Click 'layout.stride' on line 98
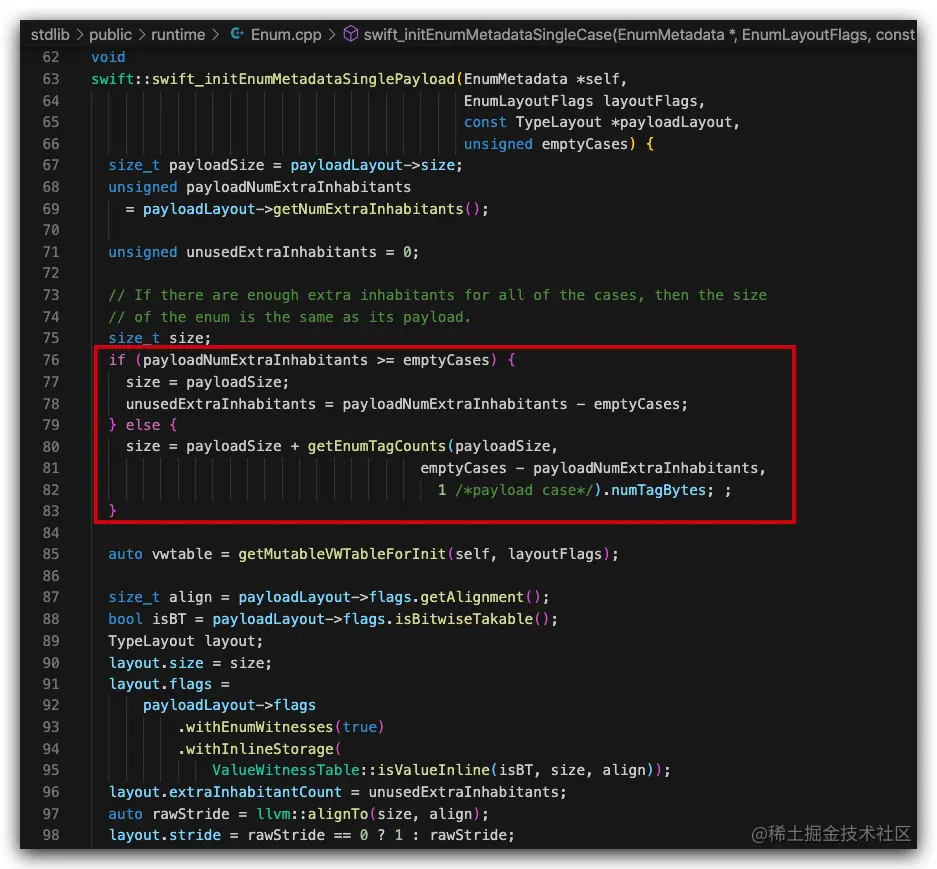The image size is (937, 869). click(164, 835)
